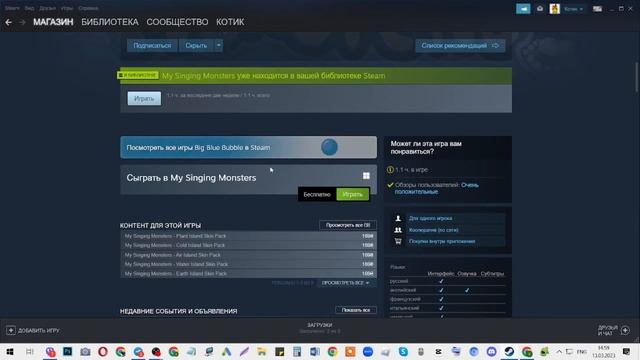Open Photoshop from the taskbar
Screen dimensions: 640x360
coord(67,351)
